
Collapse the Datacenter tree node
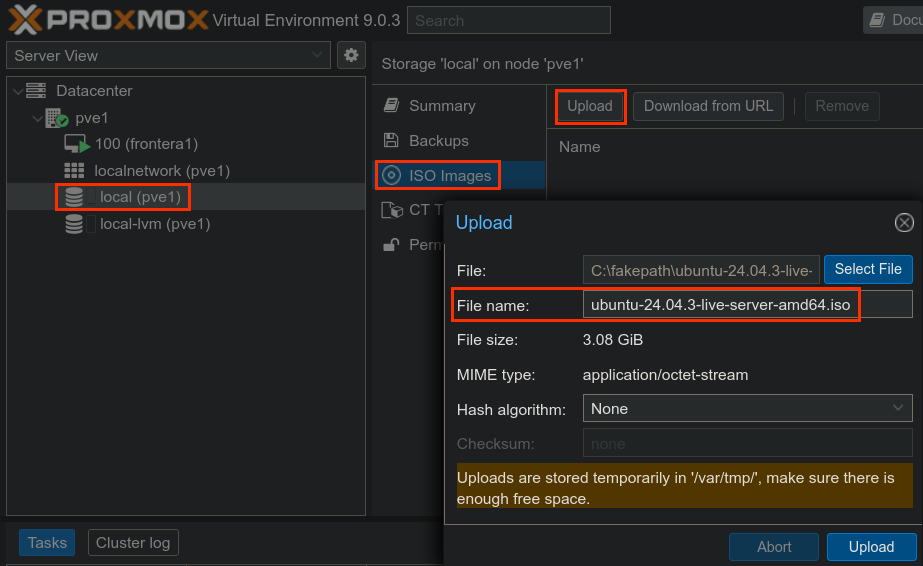coord(17,91)
